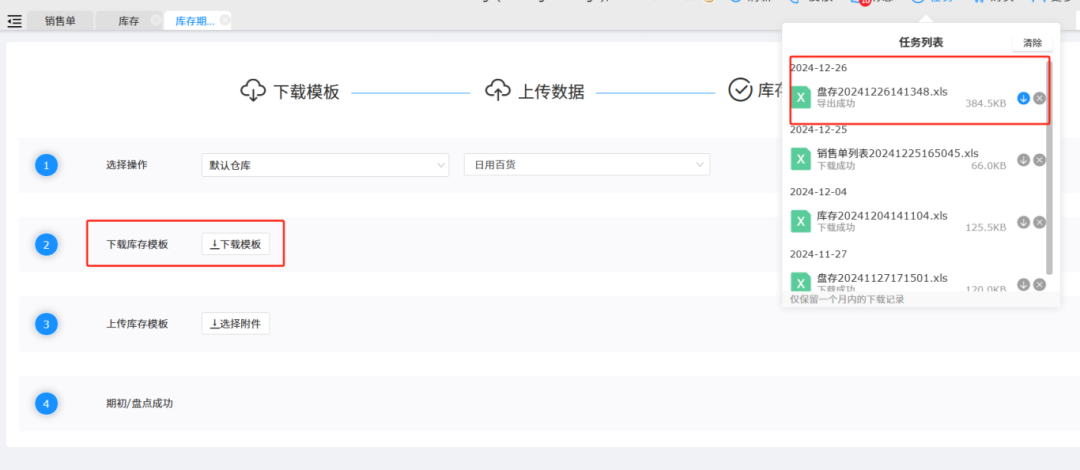Screen dimensions: 1080x470
Task: Click the 选择附件 upload button
Action: [236, 323]
